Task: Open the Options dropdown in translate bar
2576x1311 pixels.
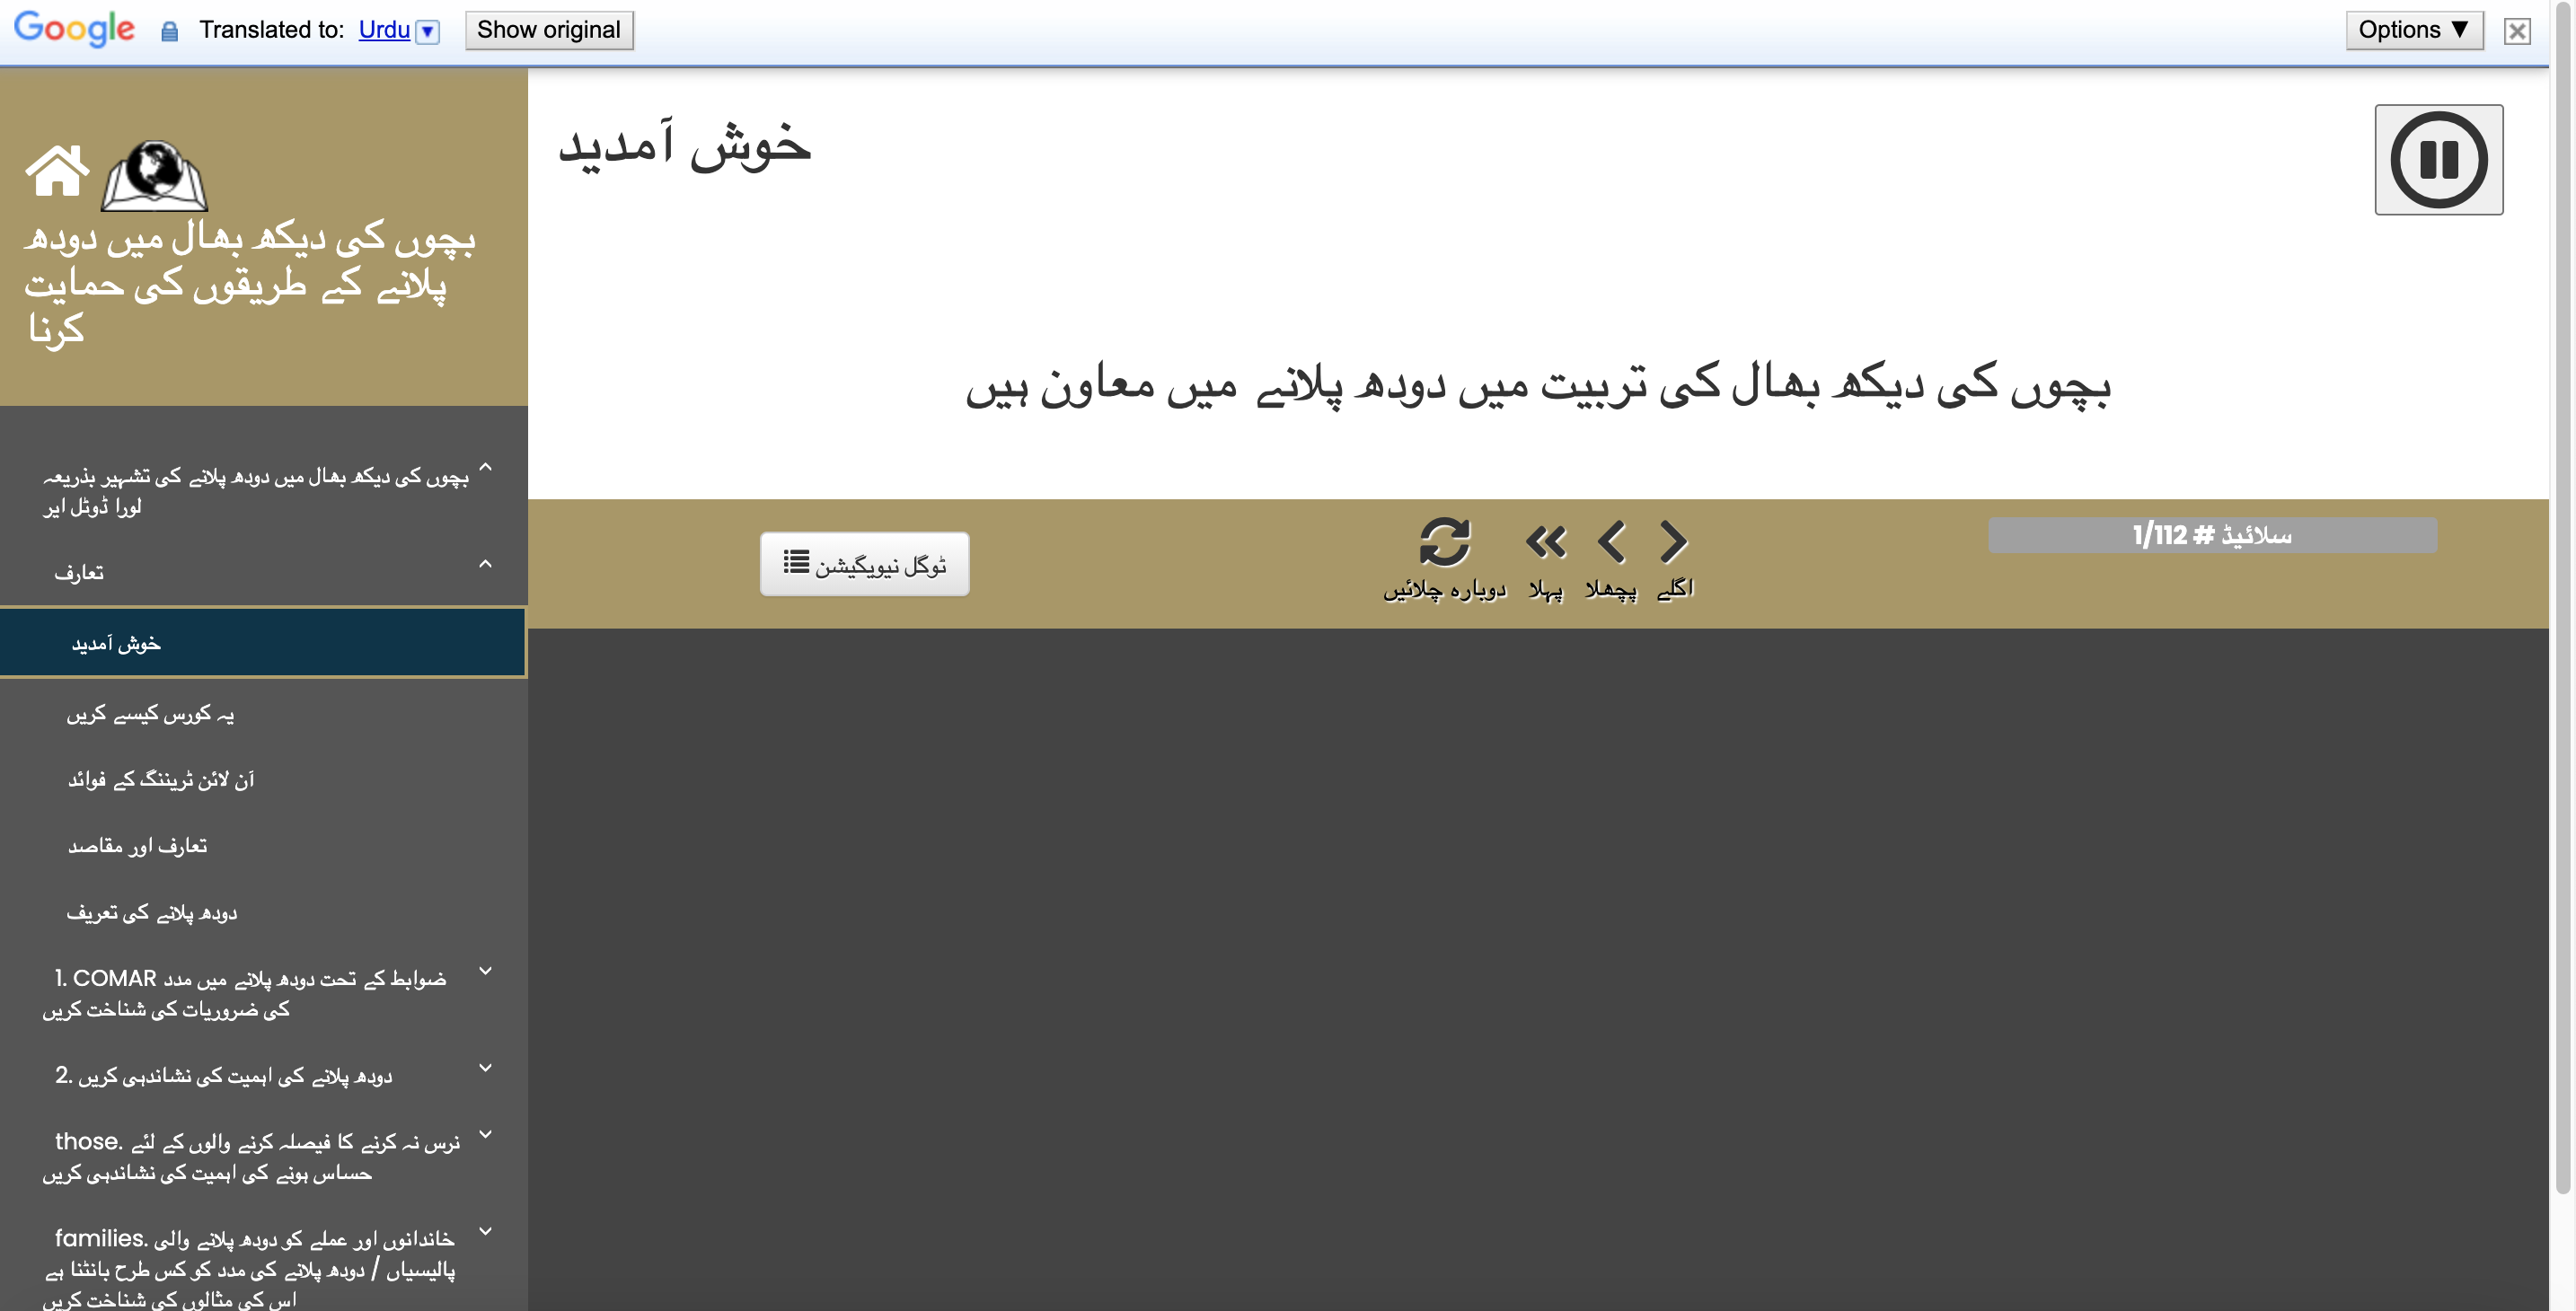Action: tap(2414, 30)
